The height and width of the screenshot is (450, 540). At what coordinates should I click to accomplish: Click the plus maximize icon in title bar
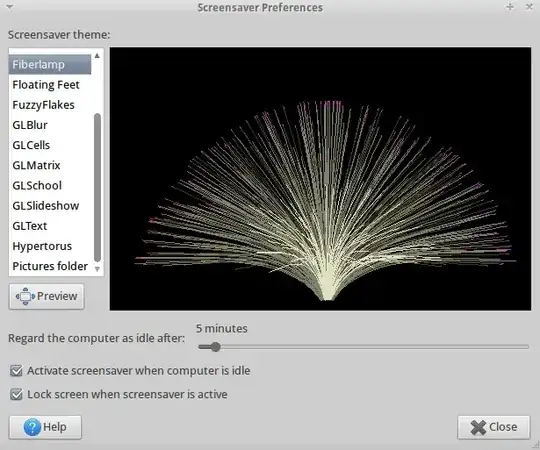(x=510, y=7)
